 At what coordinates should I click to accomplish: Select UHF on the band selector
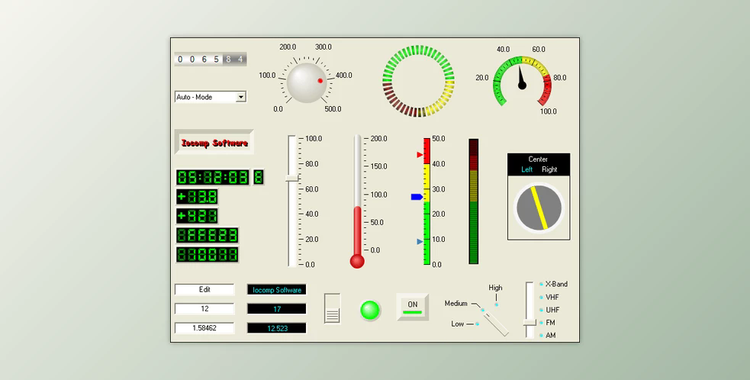click(552, 310)
